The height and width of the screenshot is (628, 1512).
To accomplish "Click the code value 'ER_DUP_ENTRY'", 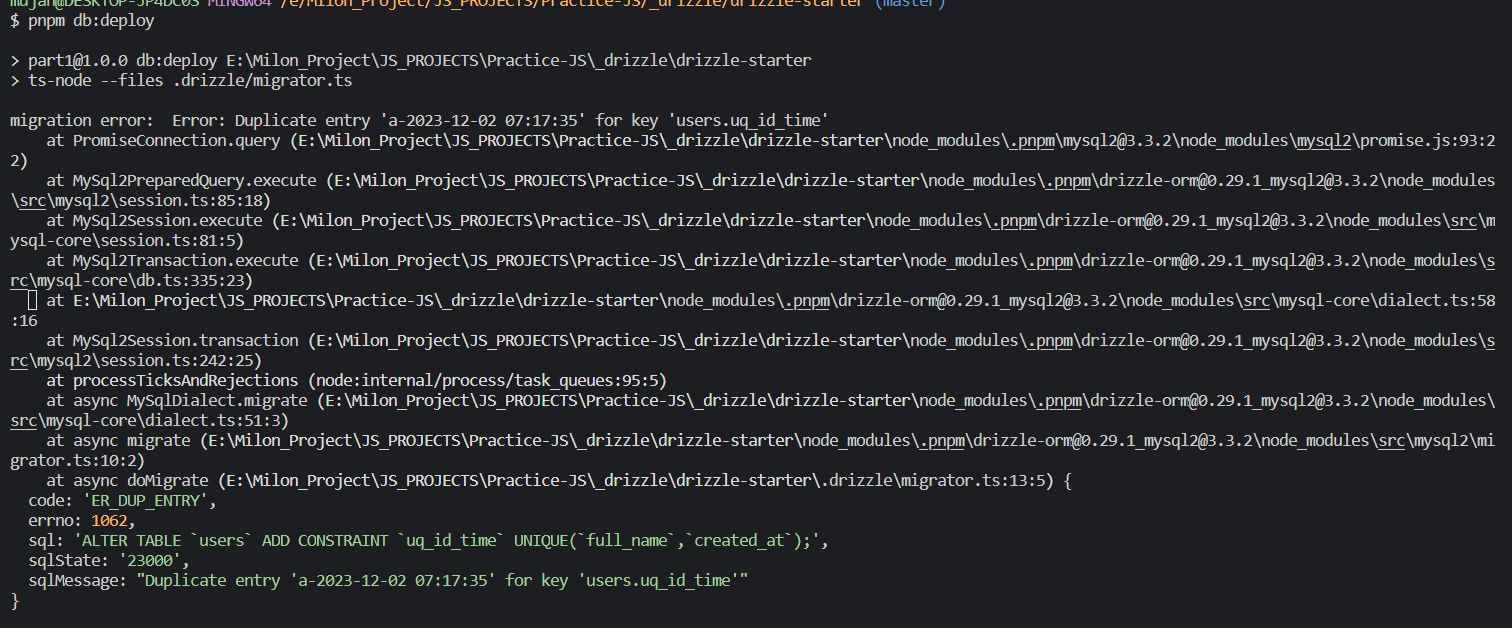I will (x=145, y=500).
